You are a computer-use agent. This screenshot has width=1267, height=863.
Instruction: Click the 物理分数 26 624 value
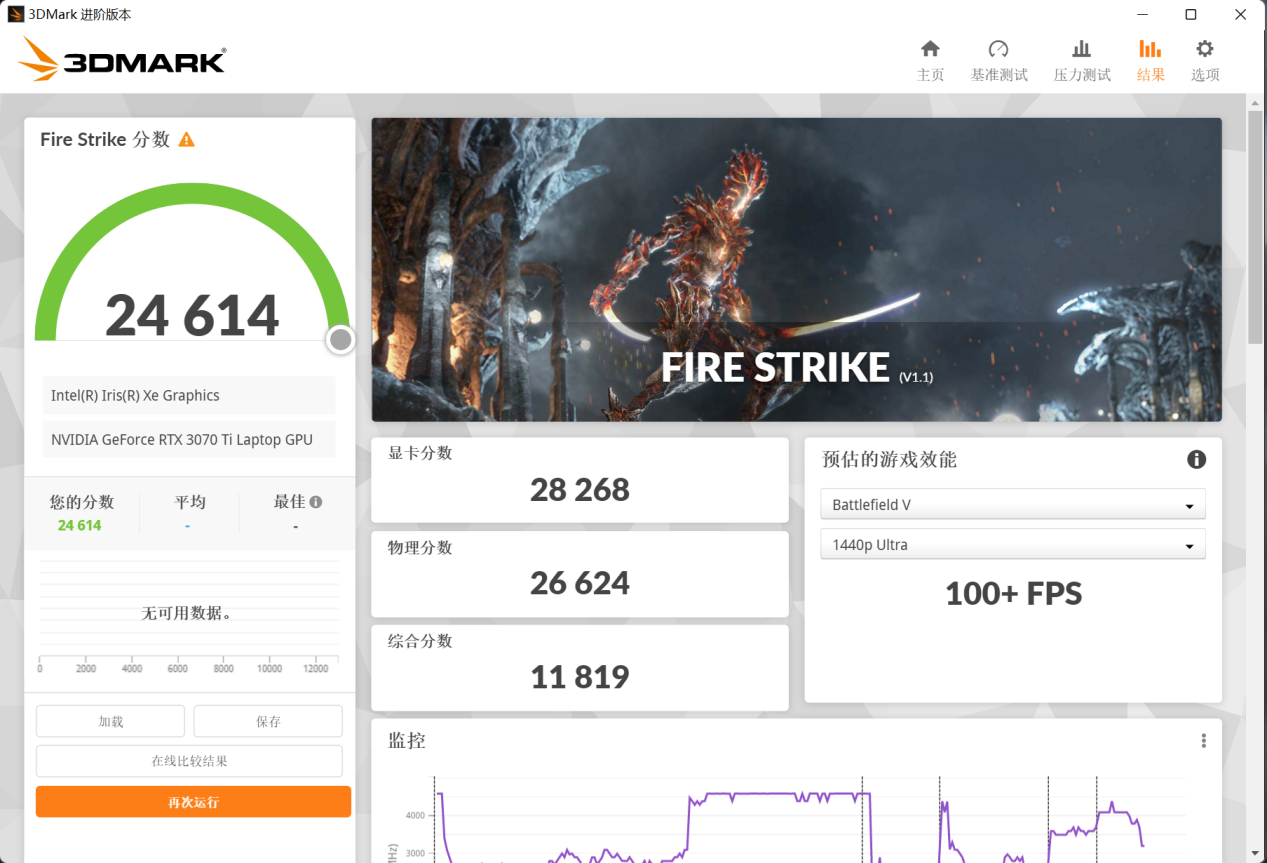[x=580, y=583]
